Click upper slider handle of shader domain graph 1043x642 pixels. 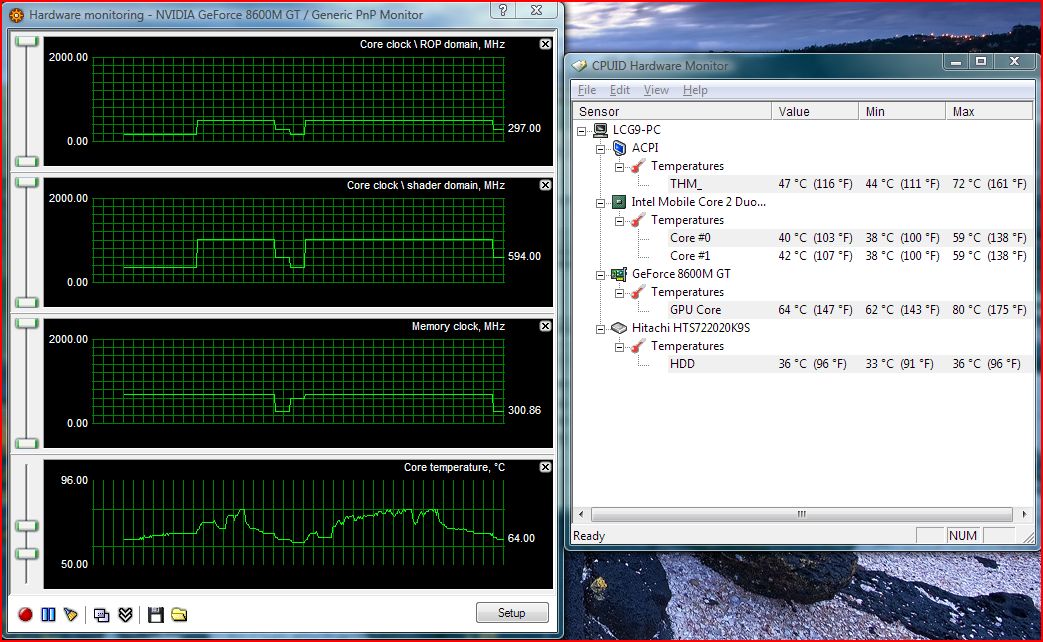[27, 183]
